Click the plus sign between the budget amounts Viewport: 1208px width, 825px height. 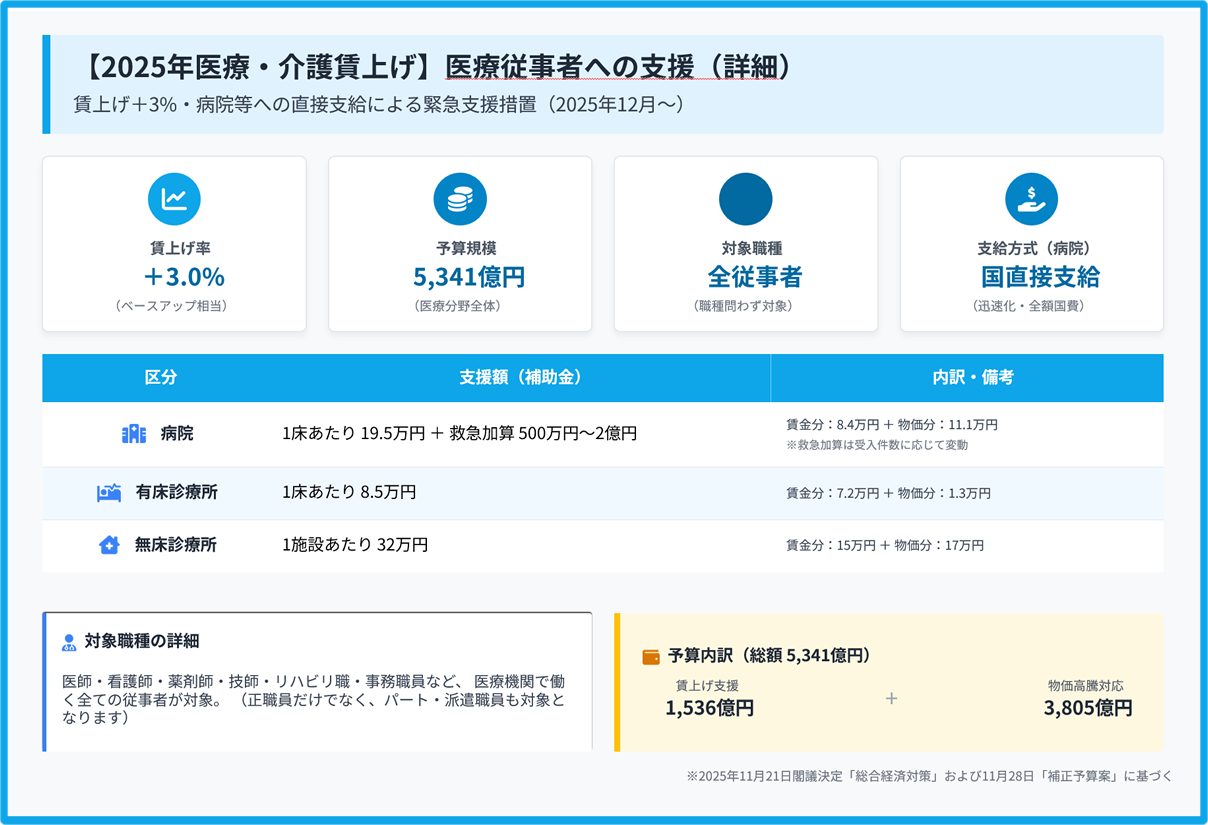891,698
